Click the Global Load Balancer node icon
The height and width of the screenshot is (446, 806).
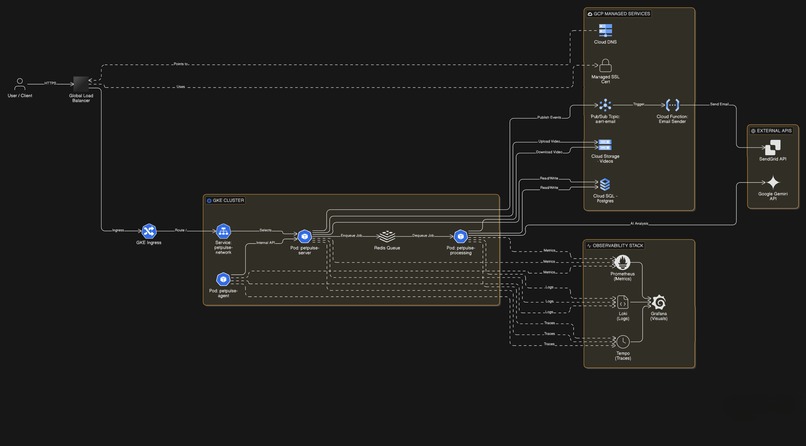[x=81, y=84]
